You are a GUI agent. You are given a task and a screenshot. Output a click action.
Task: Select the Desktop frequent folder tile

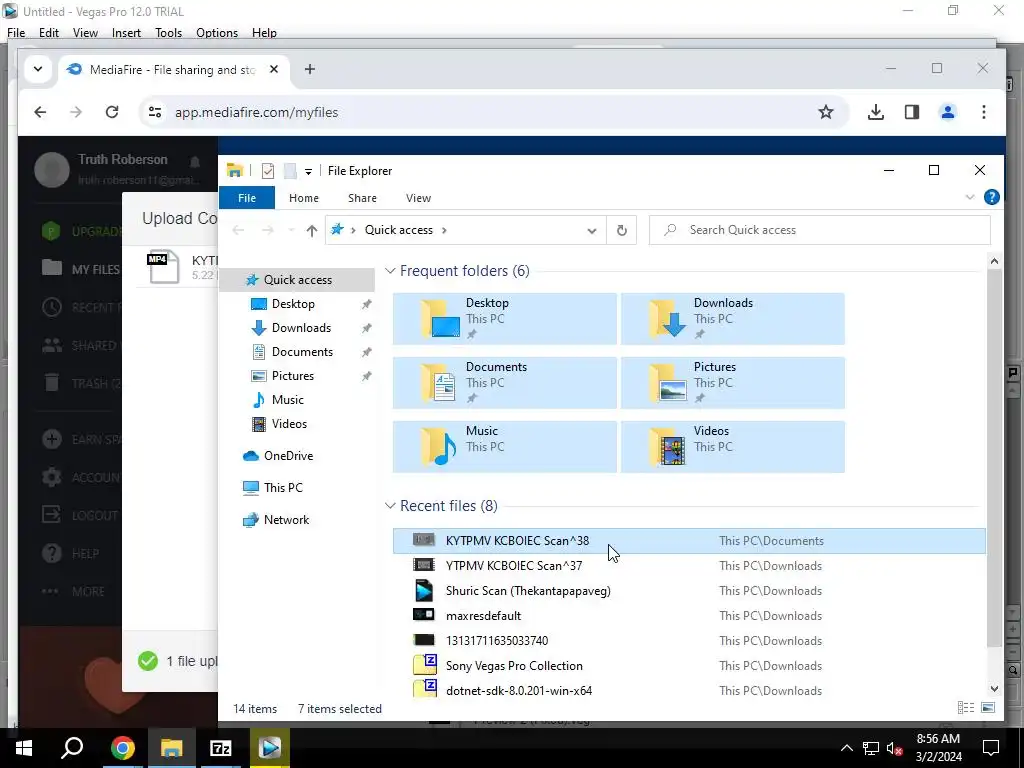pyautogui.click(x=505, y=319)
